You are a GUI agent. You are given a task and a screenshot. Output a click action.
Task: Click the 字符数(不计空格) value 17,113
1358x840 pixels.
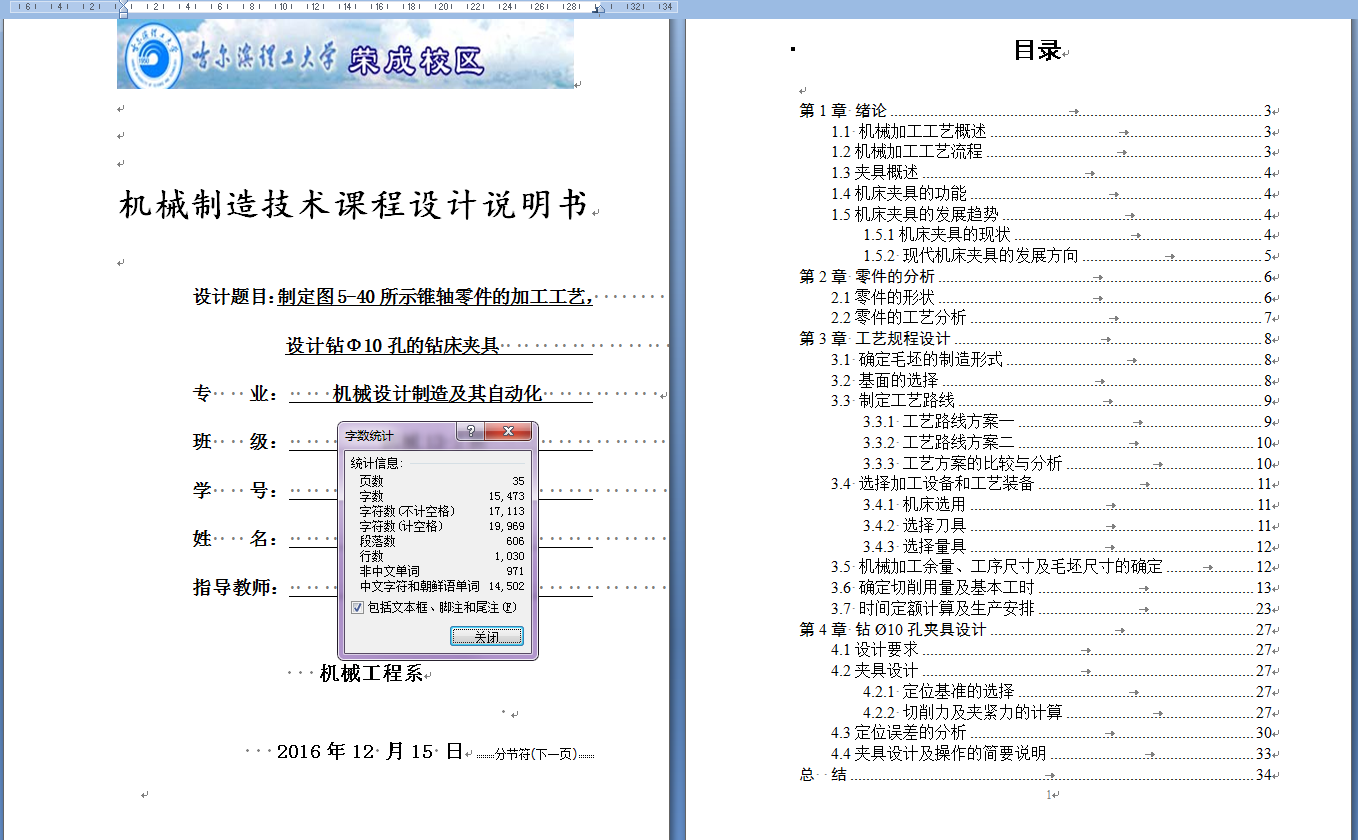pos(506,511)
